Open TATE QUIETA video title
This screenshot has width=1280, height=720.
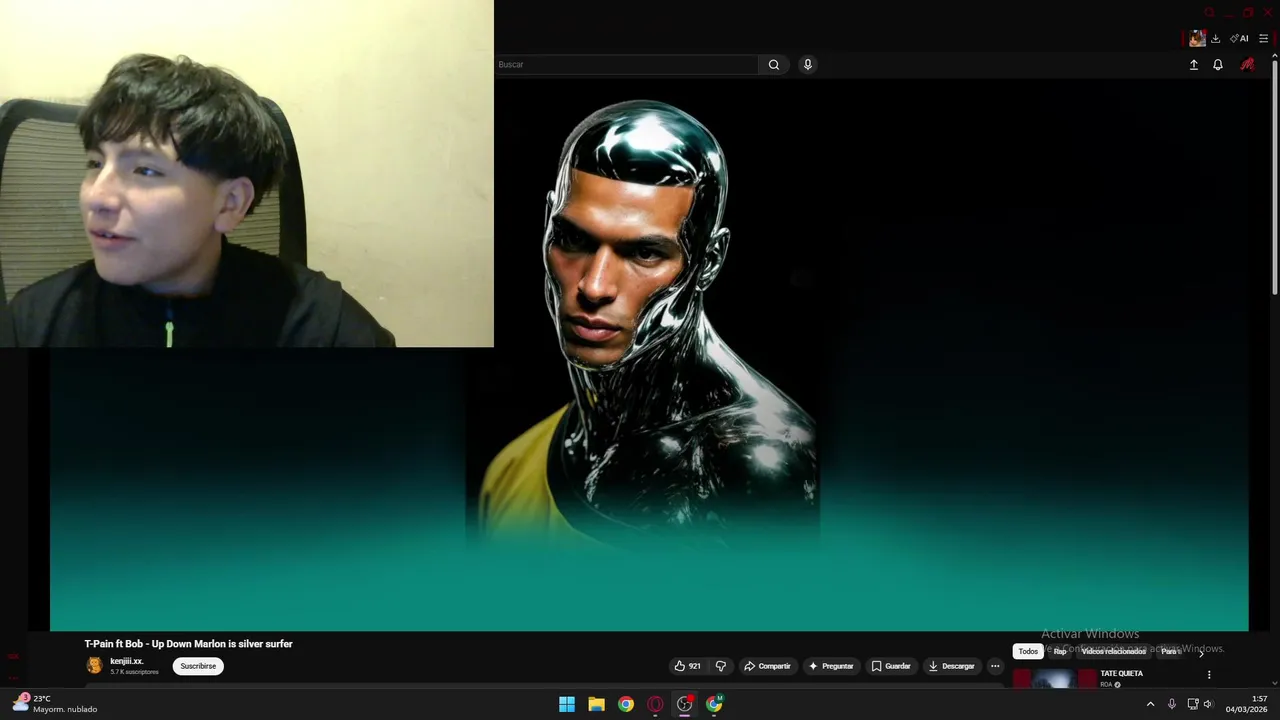[x=1121, y=674]
